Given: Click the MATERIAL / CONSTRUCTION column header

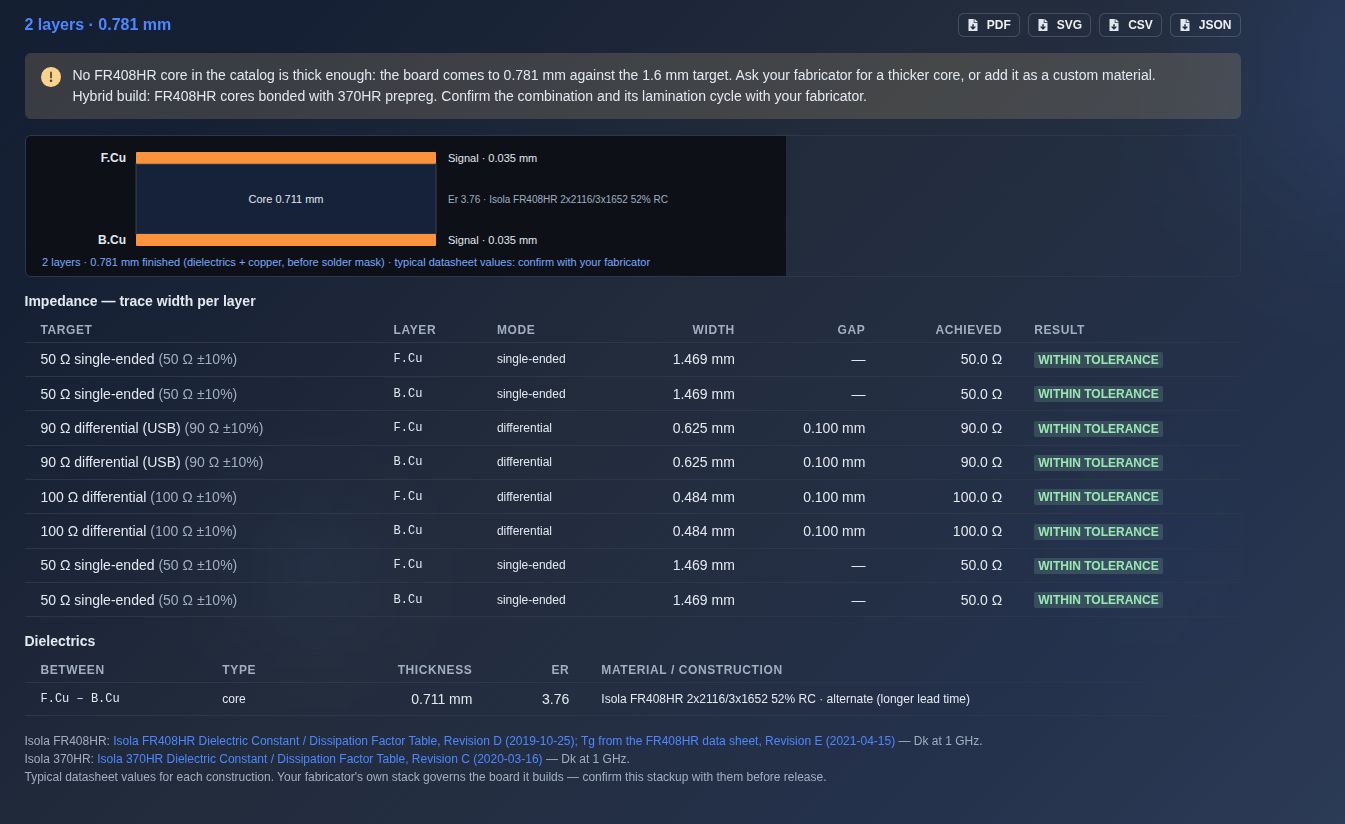Looking at the screenshot, I should [x=692, y=670].
